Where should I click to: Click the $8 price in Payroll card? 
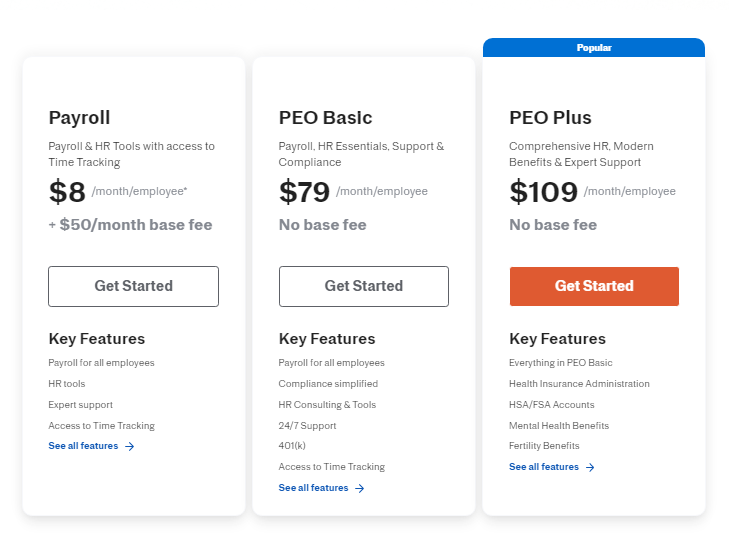point(67,192)
